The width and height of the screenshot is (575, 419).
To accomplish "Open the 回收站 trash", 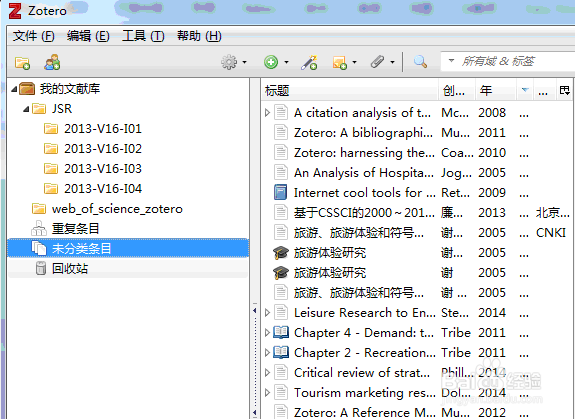I will (x=70, y=268).
